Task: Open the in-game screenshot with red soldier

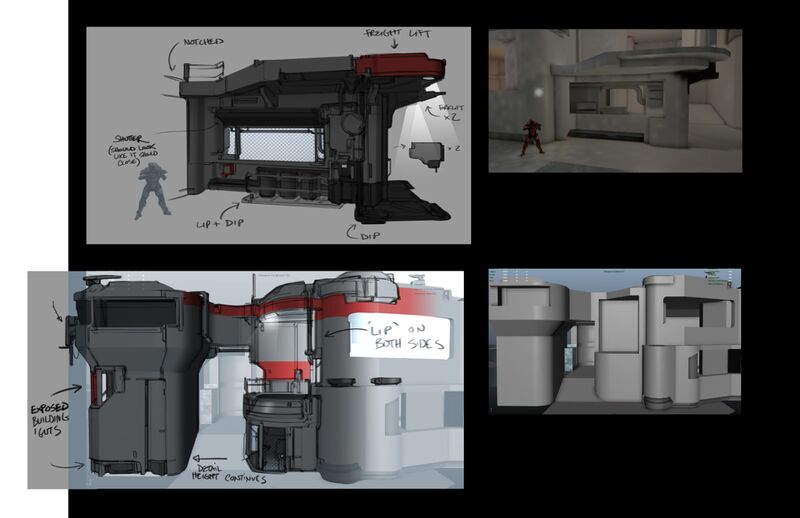Action: (614, 100)
